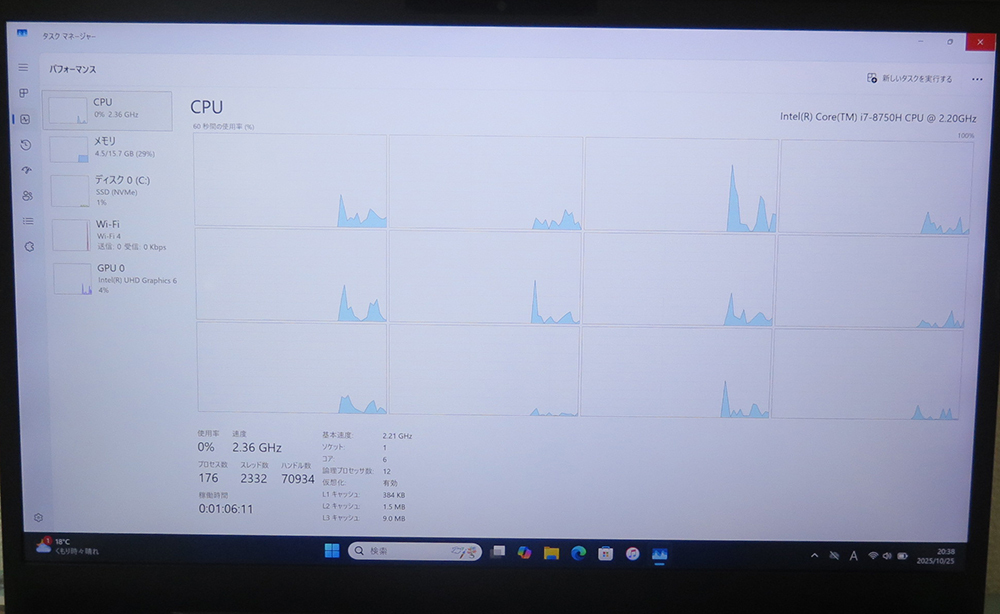Click the uptime value 0:01:06:11
This screenshot has height=614, width=1000.
coord(226,509)
